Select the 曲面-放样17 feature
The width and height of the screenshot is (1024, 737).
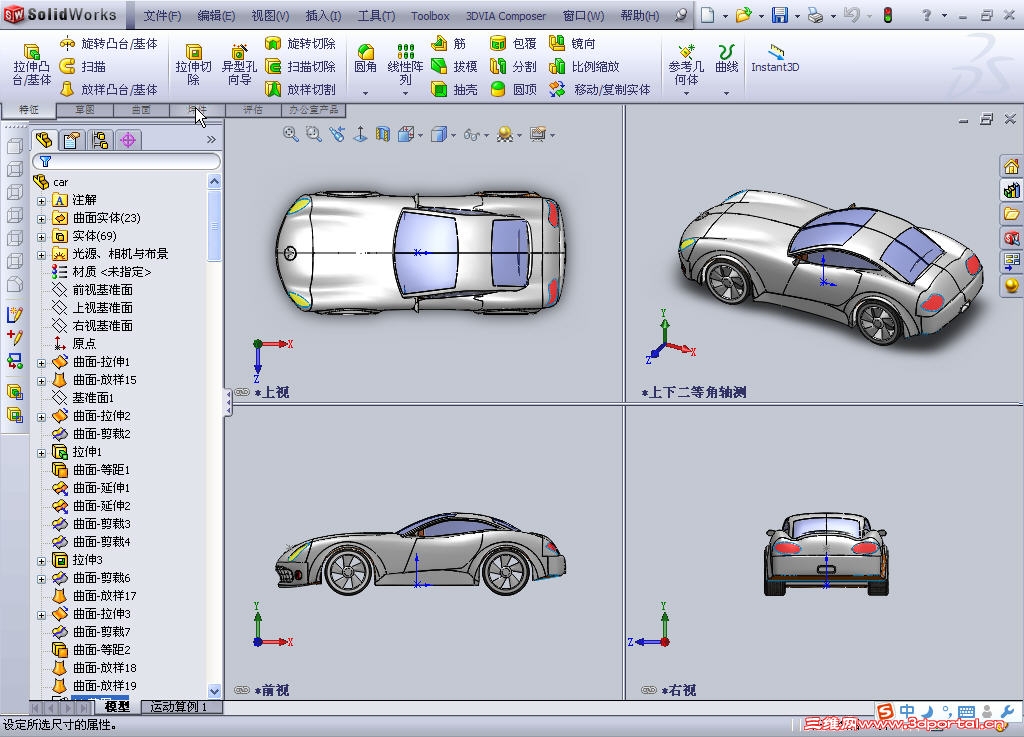[x=104, y=595]
